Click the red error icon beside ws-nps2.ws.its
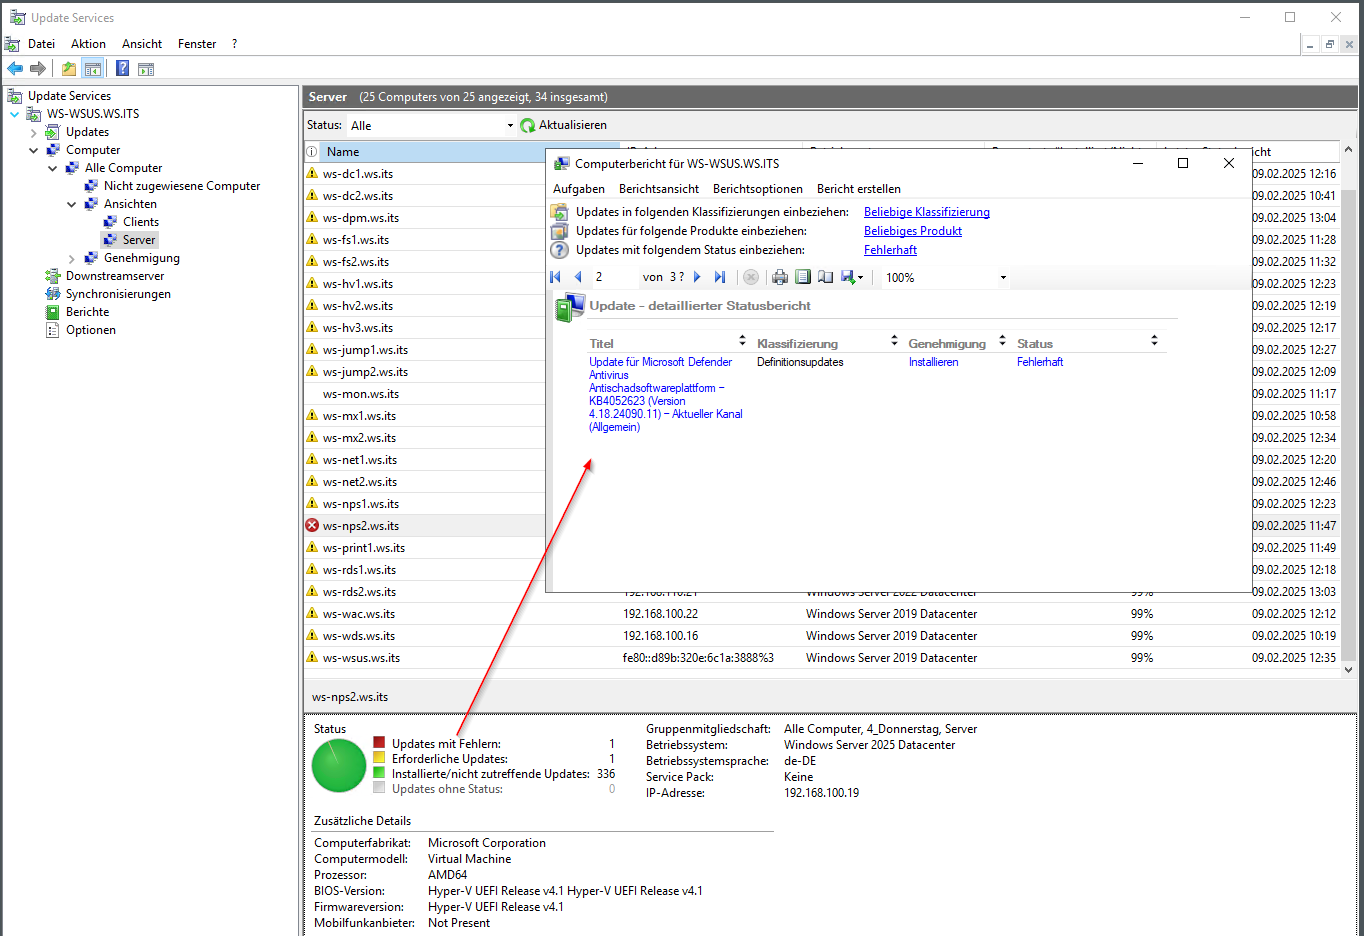This screenshot has width=1364, height=936. pos(312,525)
